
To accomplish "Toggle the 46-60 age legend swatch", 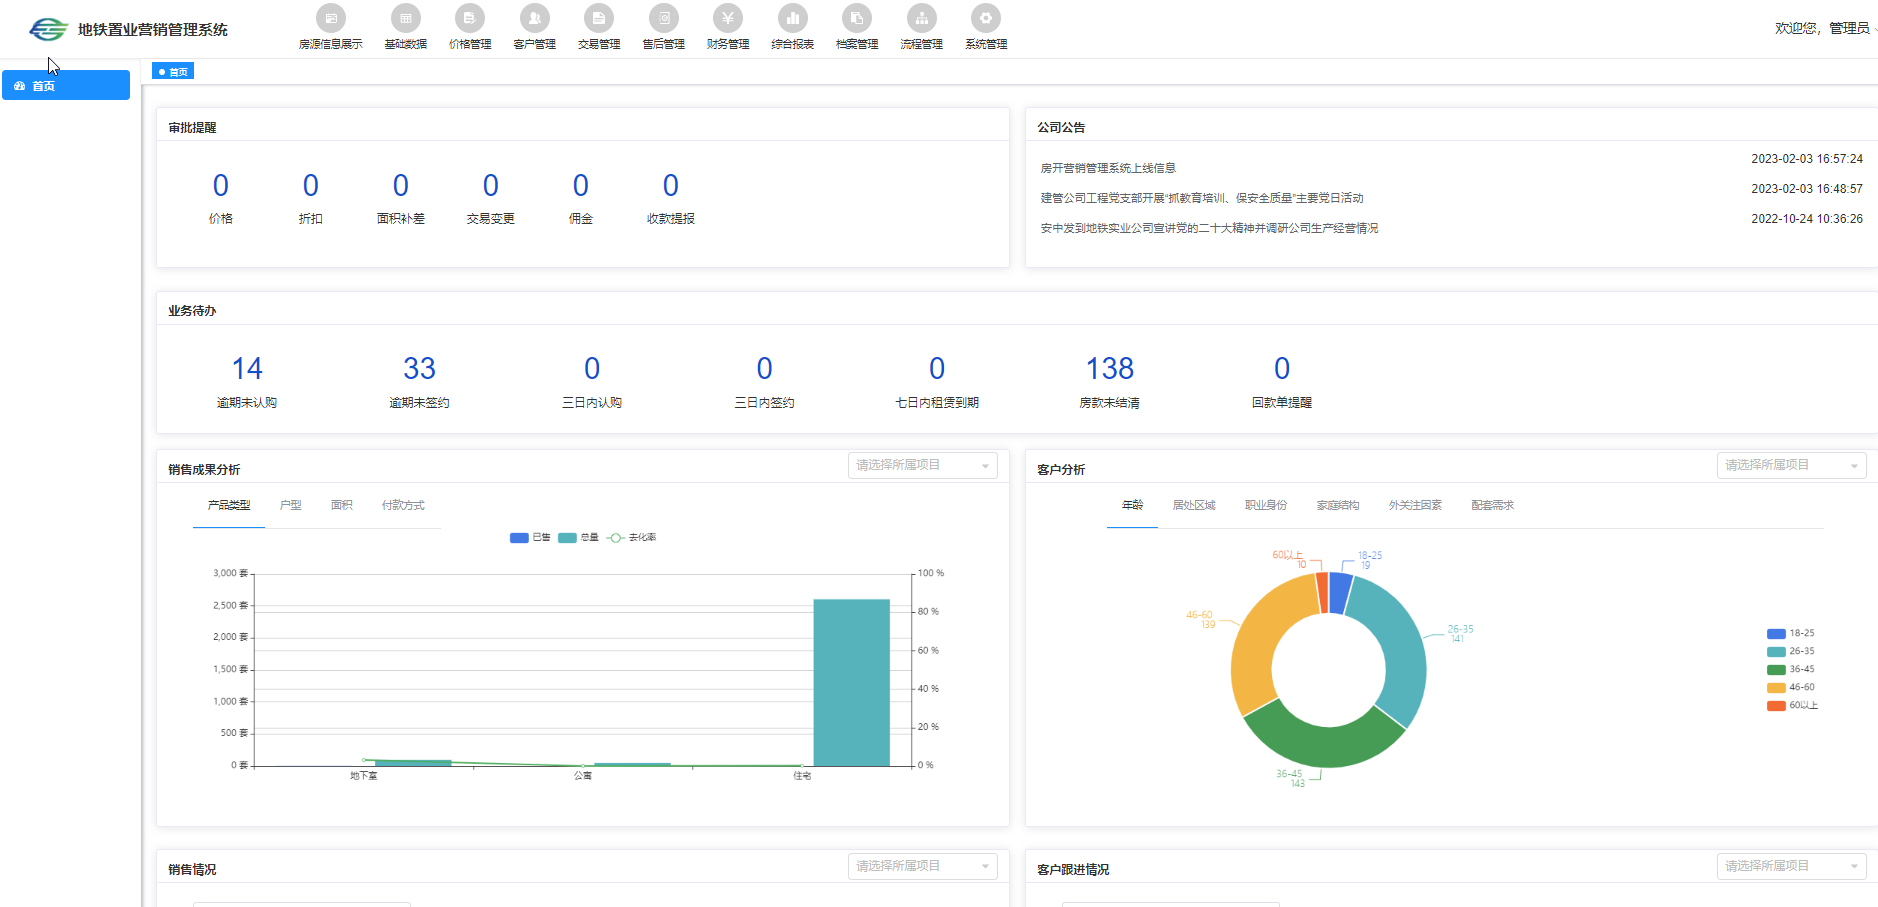I will (x=1776, y=687).
